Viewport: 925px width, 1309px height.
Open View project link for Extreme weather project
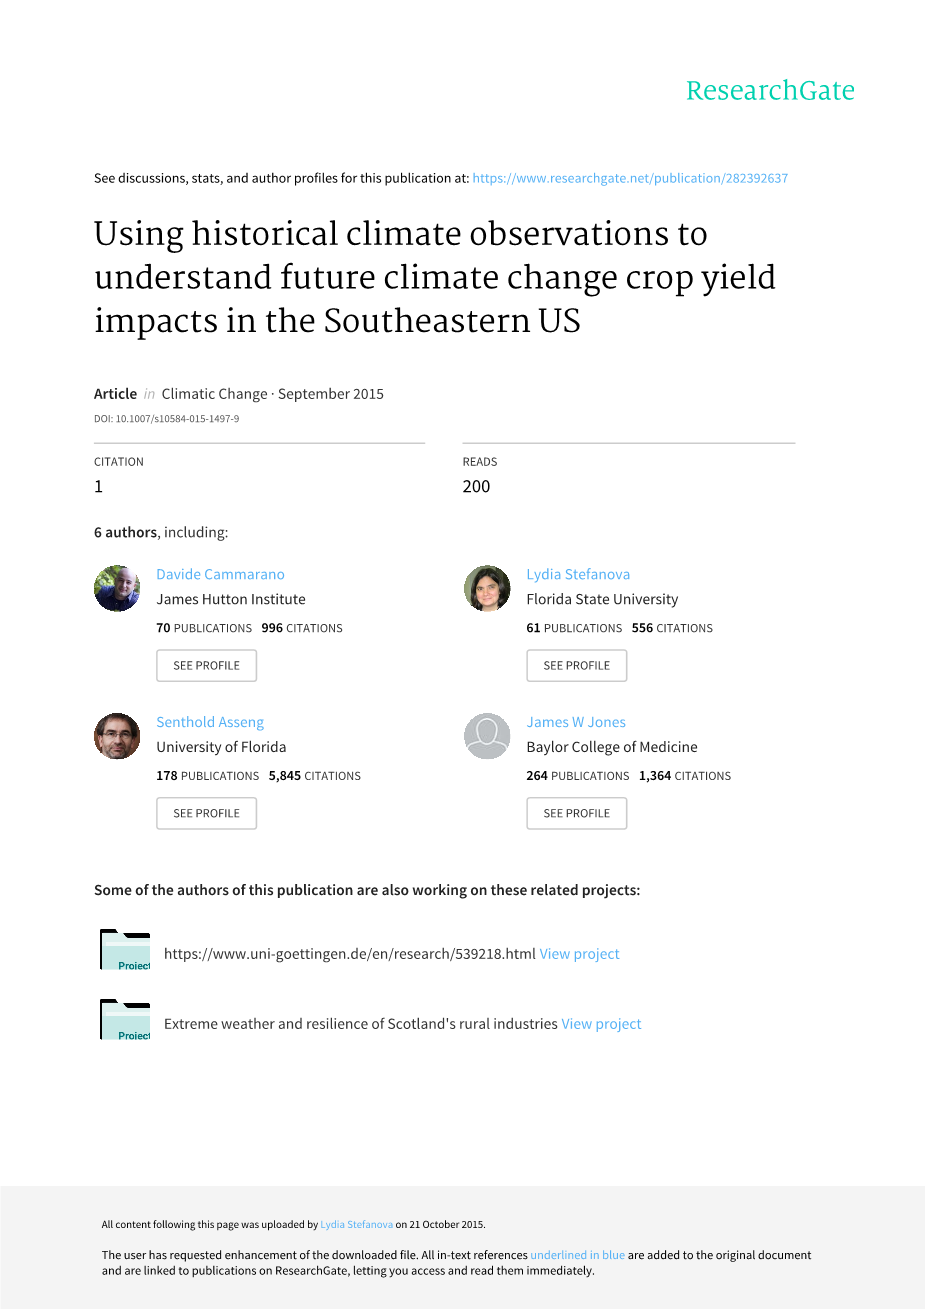[601, 1024]
